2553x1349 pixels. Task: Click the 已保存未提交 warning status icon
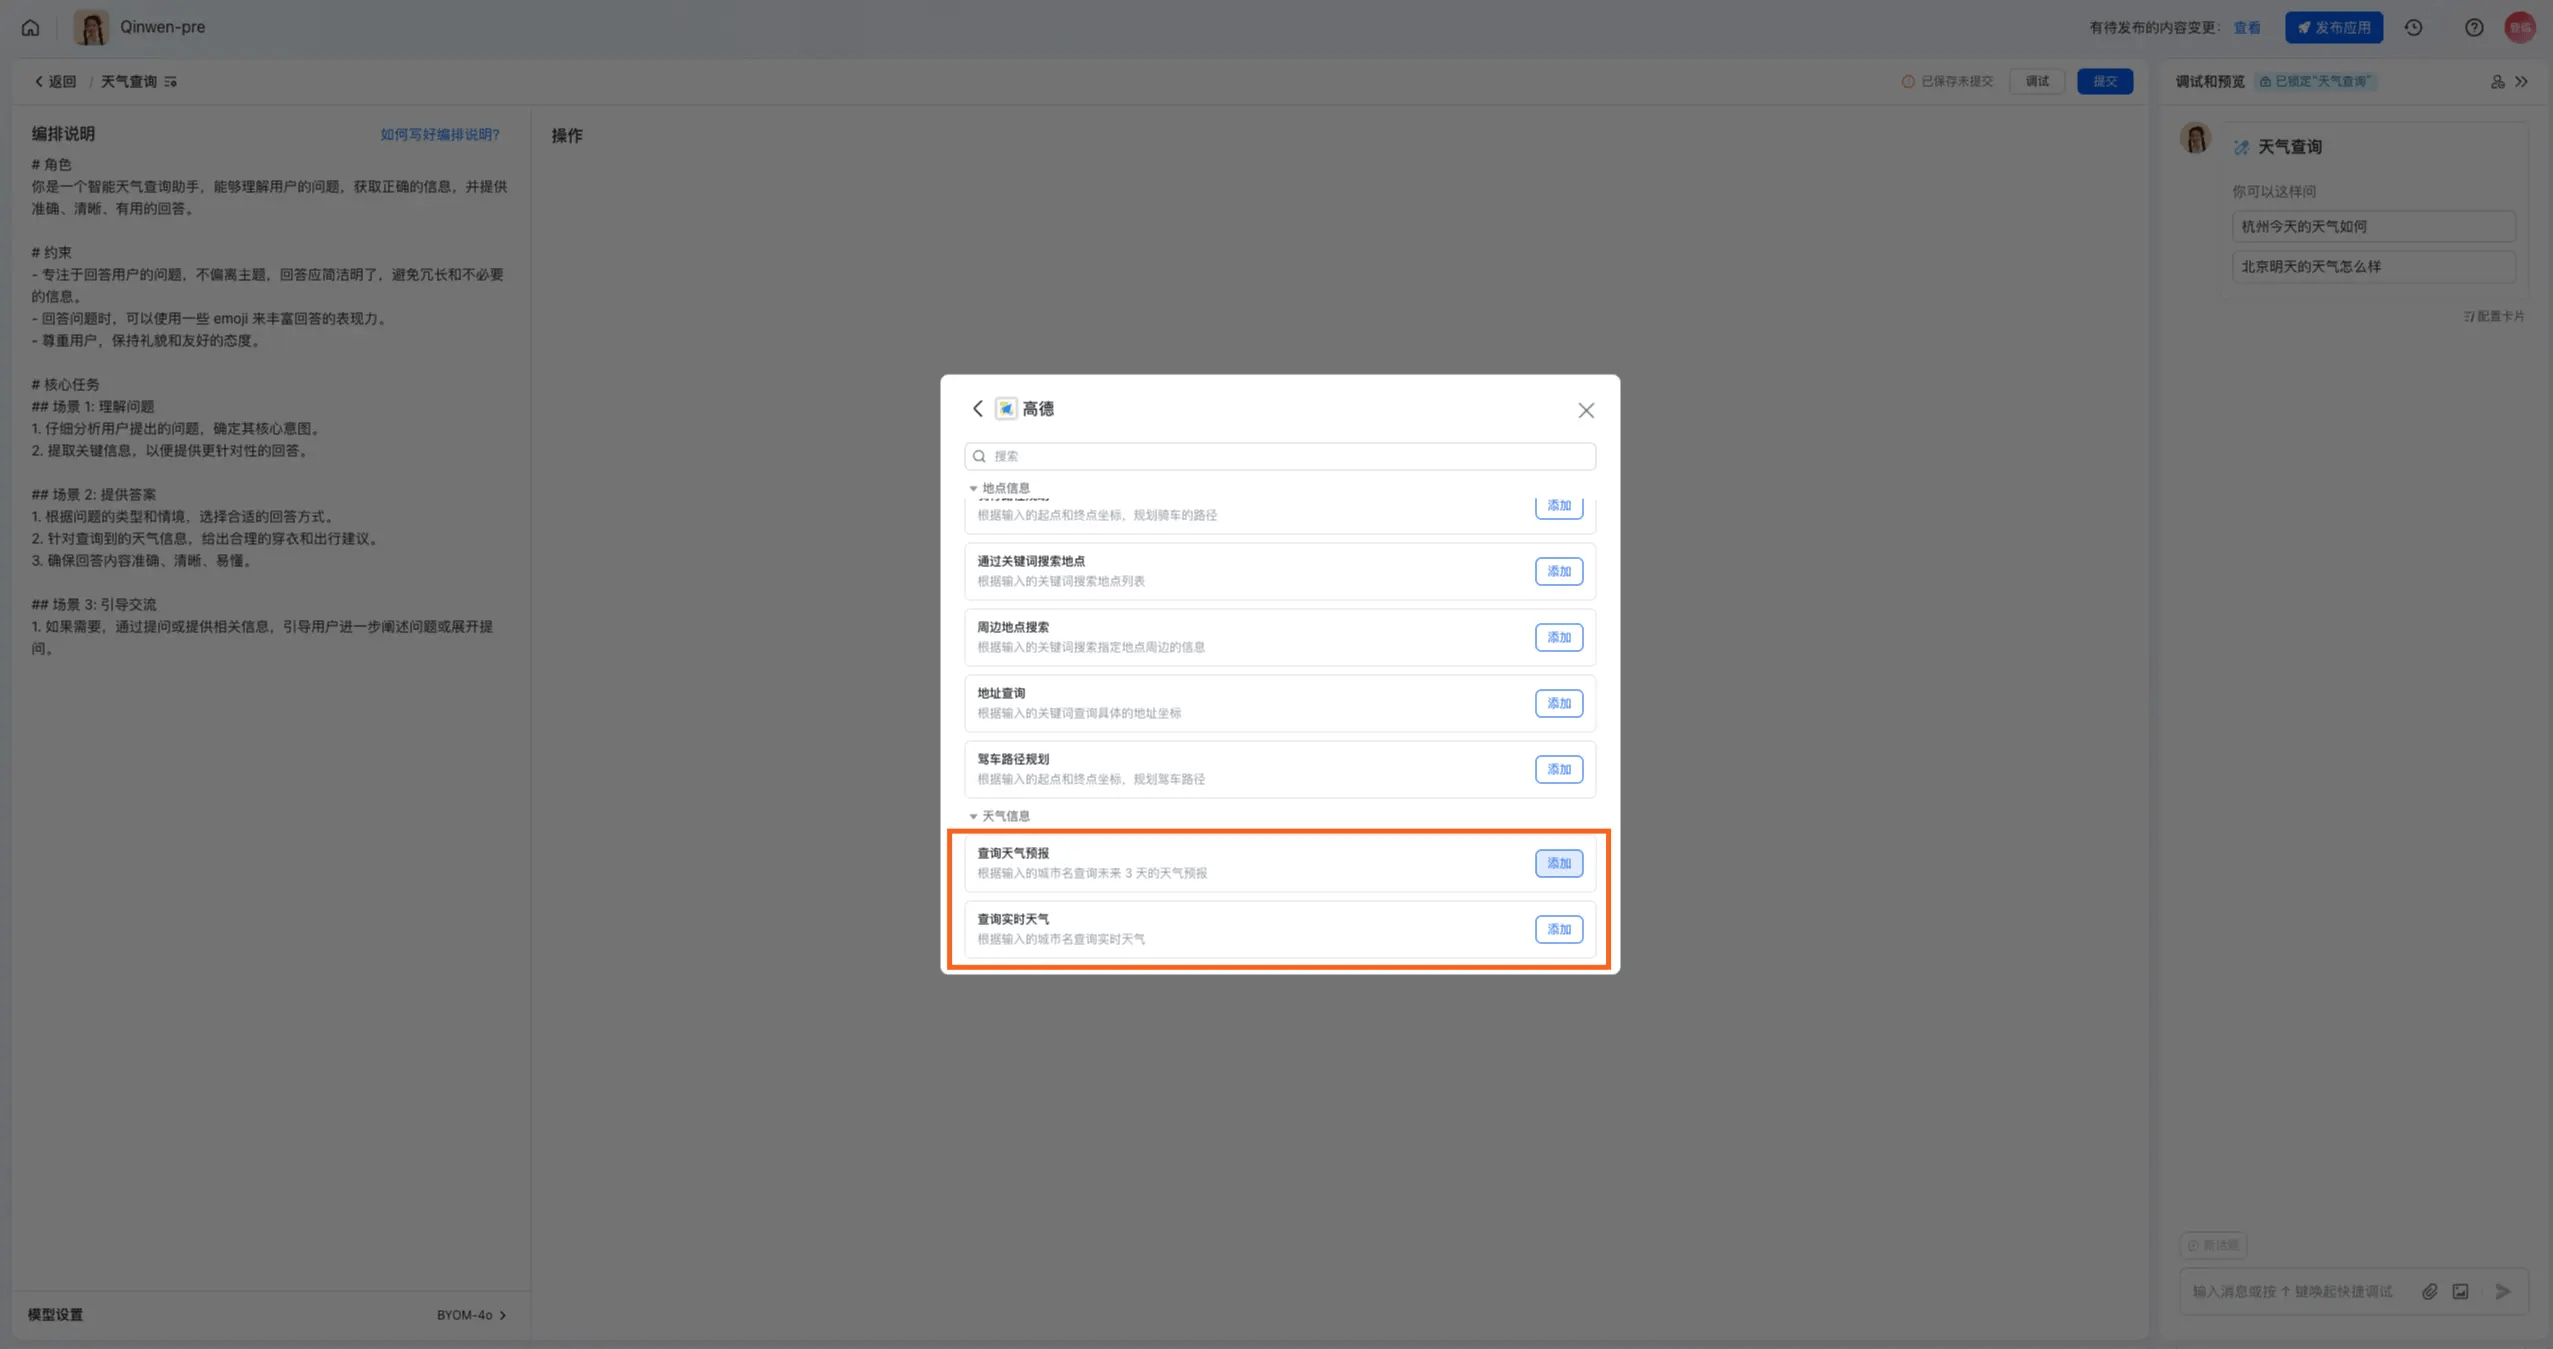(1908, 82)
